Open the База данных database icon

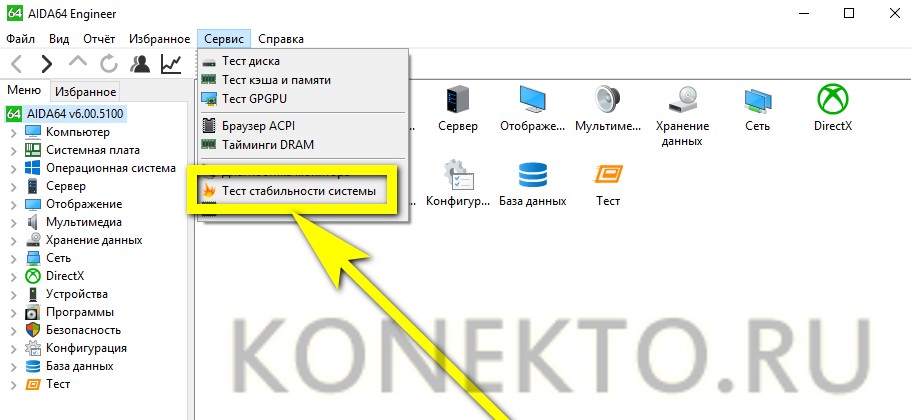click(x=532, y=175)
